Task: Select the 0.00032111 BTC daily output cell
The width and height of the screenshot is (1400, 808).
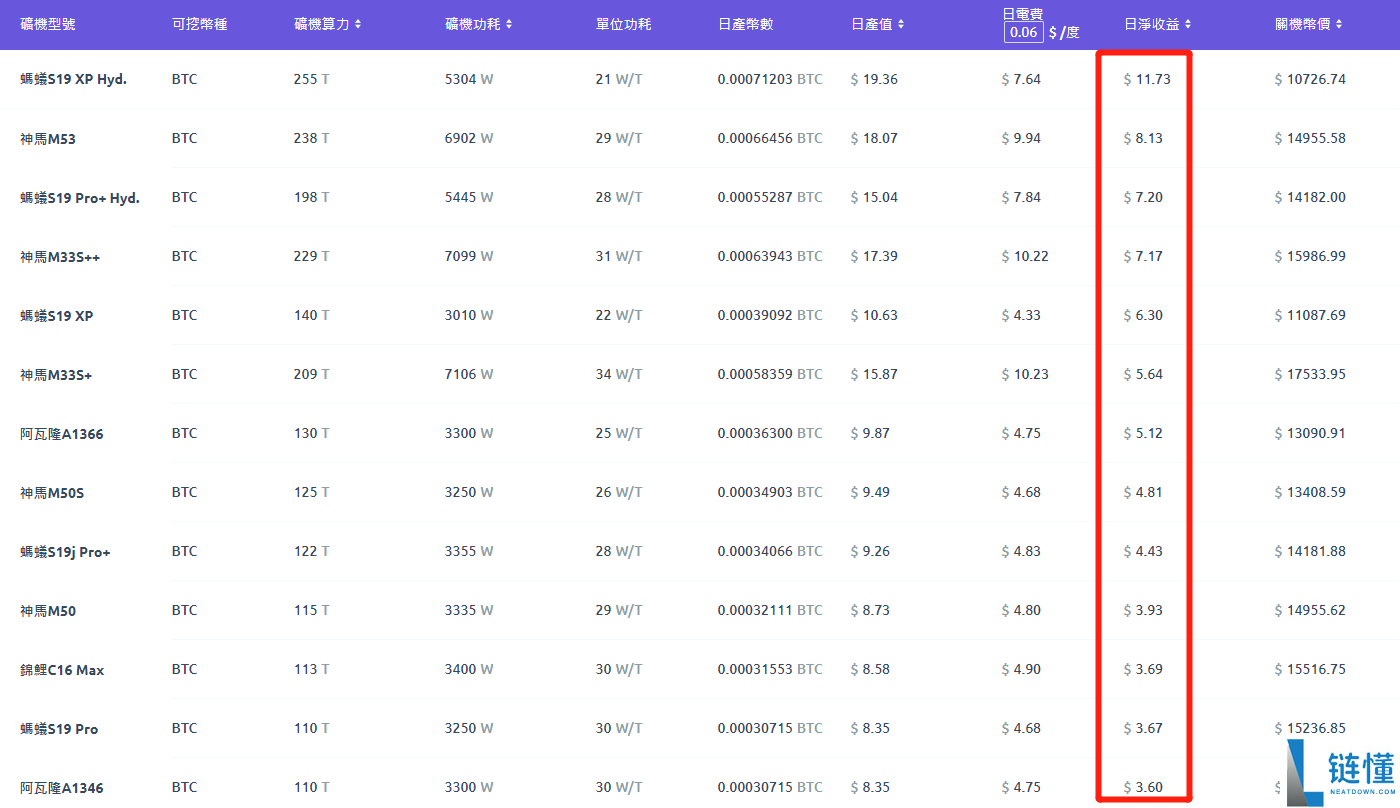Action: coord(770,610)
